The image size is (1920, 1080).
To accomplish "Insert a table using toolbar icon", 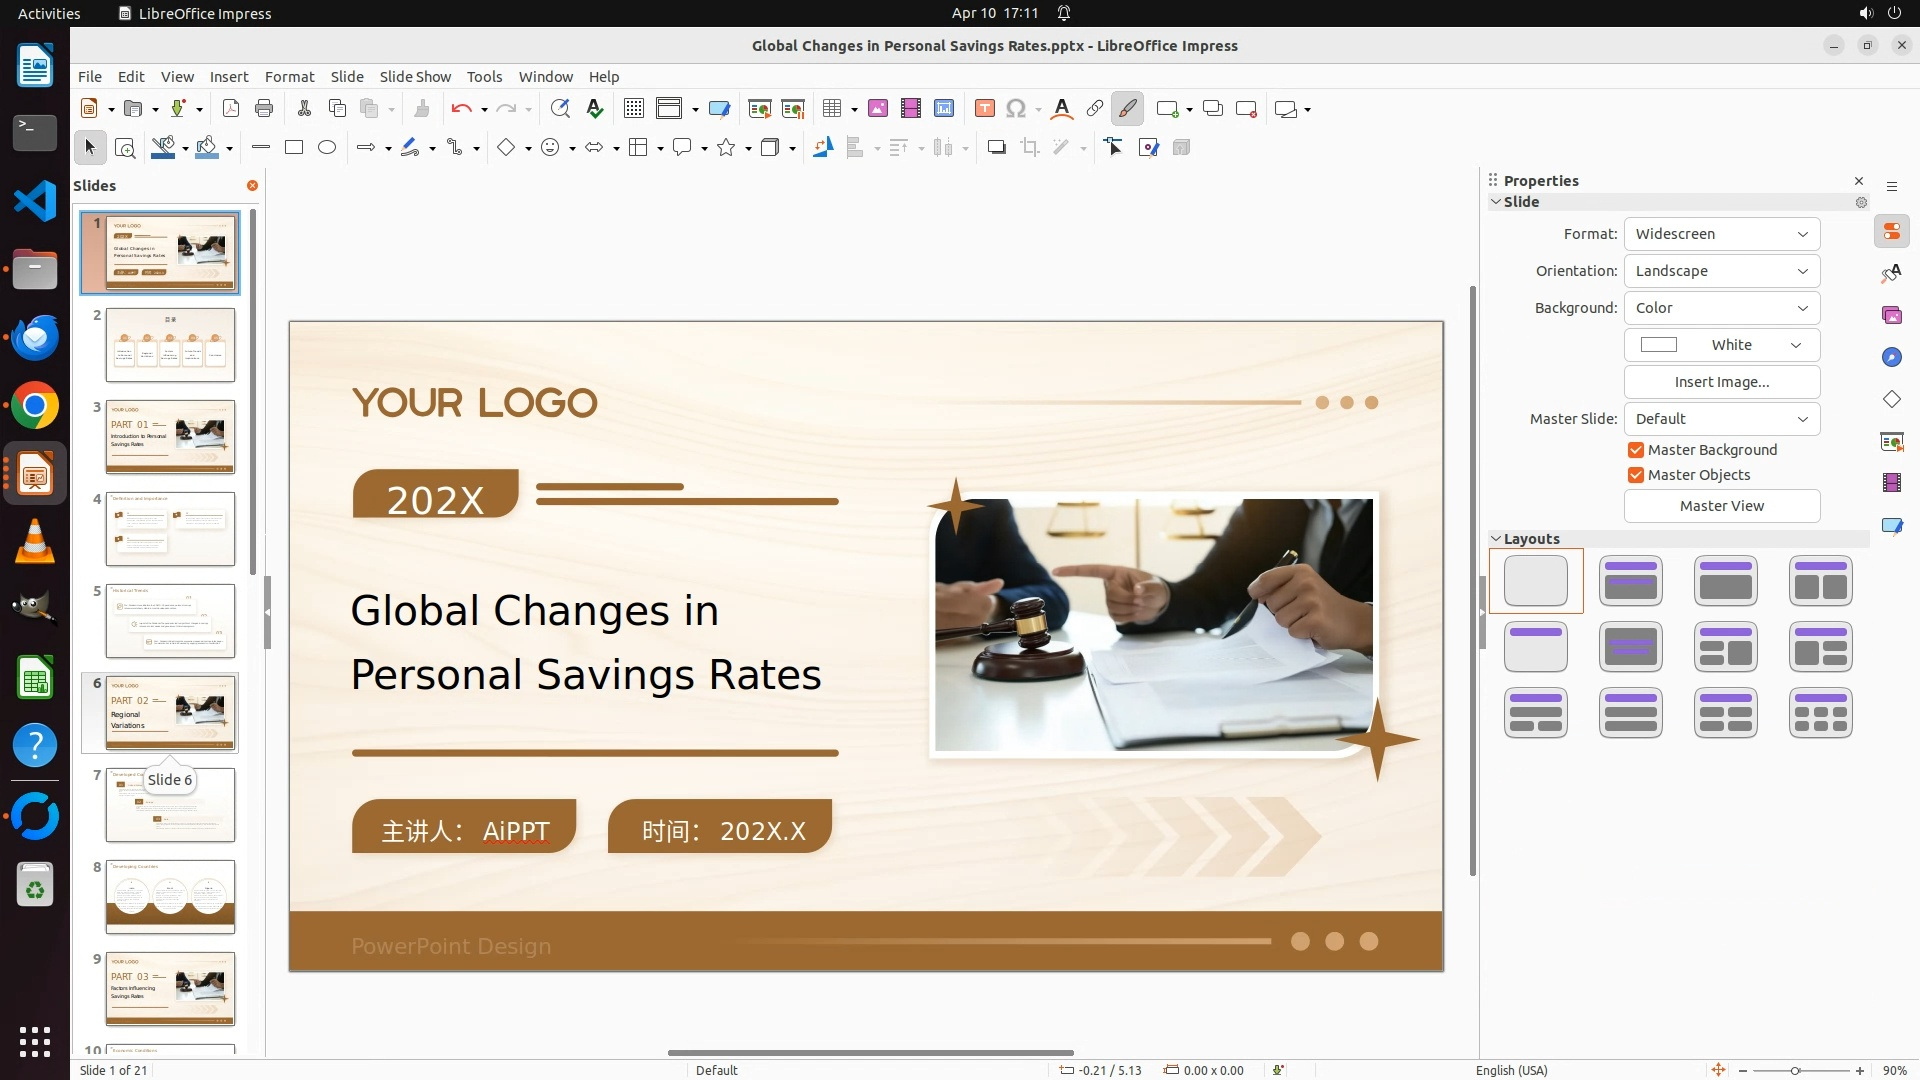I will (x=831, y=109).
